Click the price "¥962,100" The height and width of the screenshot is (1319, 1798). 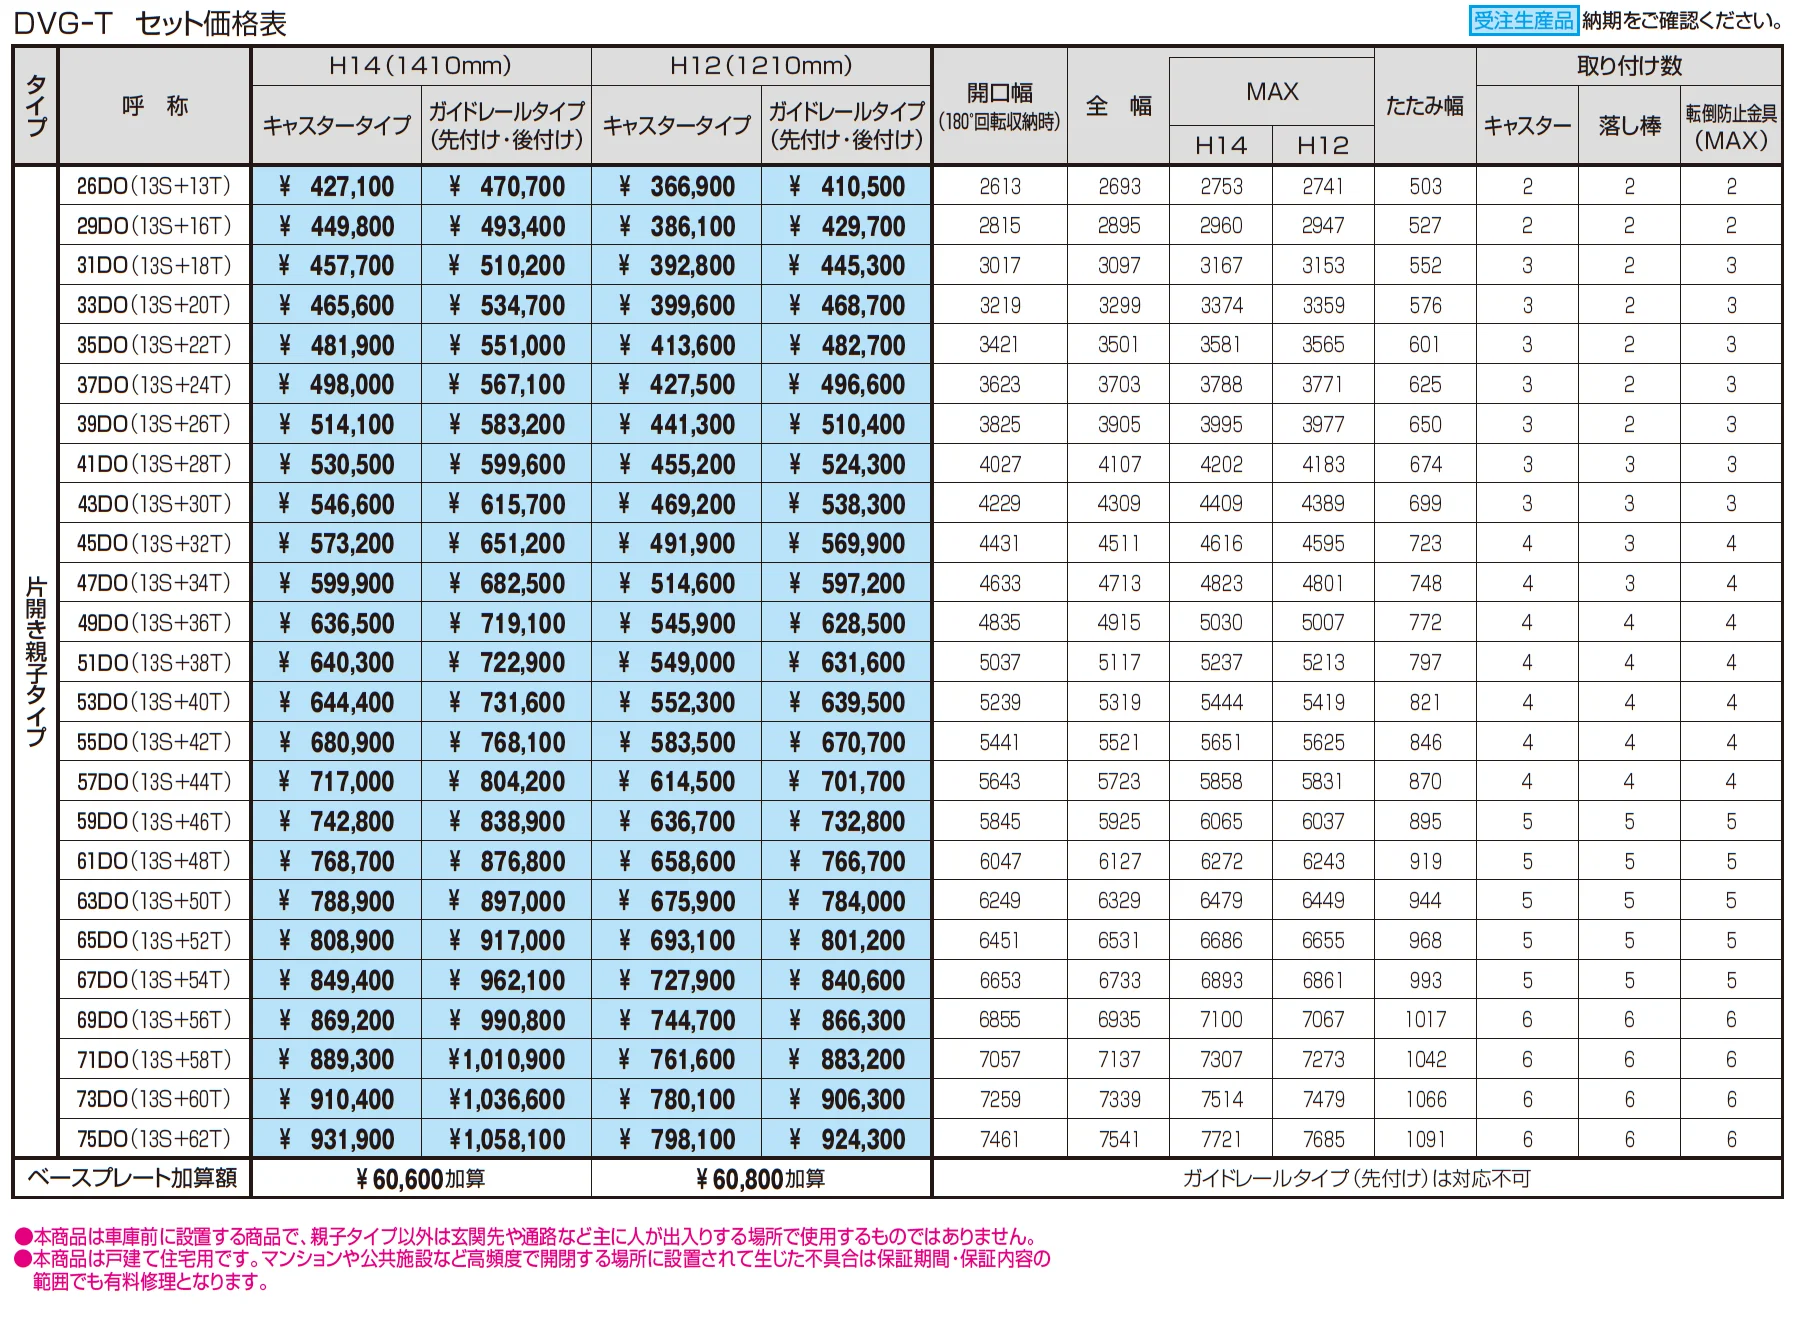tap(507, 980)
